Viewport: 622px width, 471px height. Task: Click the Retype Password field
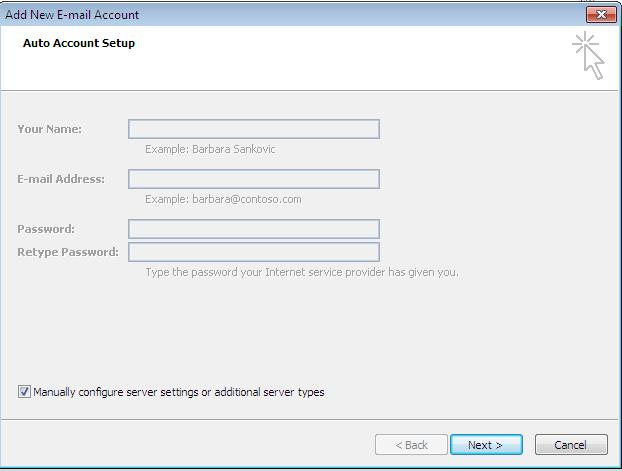254,252
